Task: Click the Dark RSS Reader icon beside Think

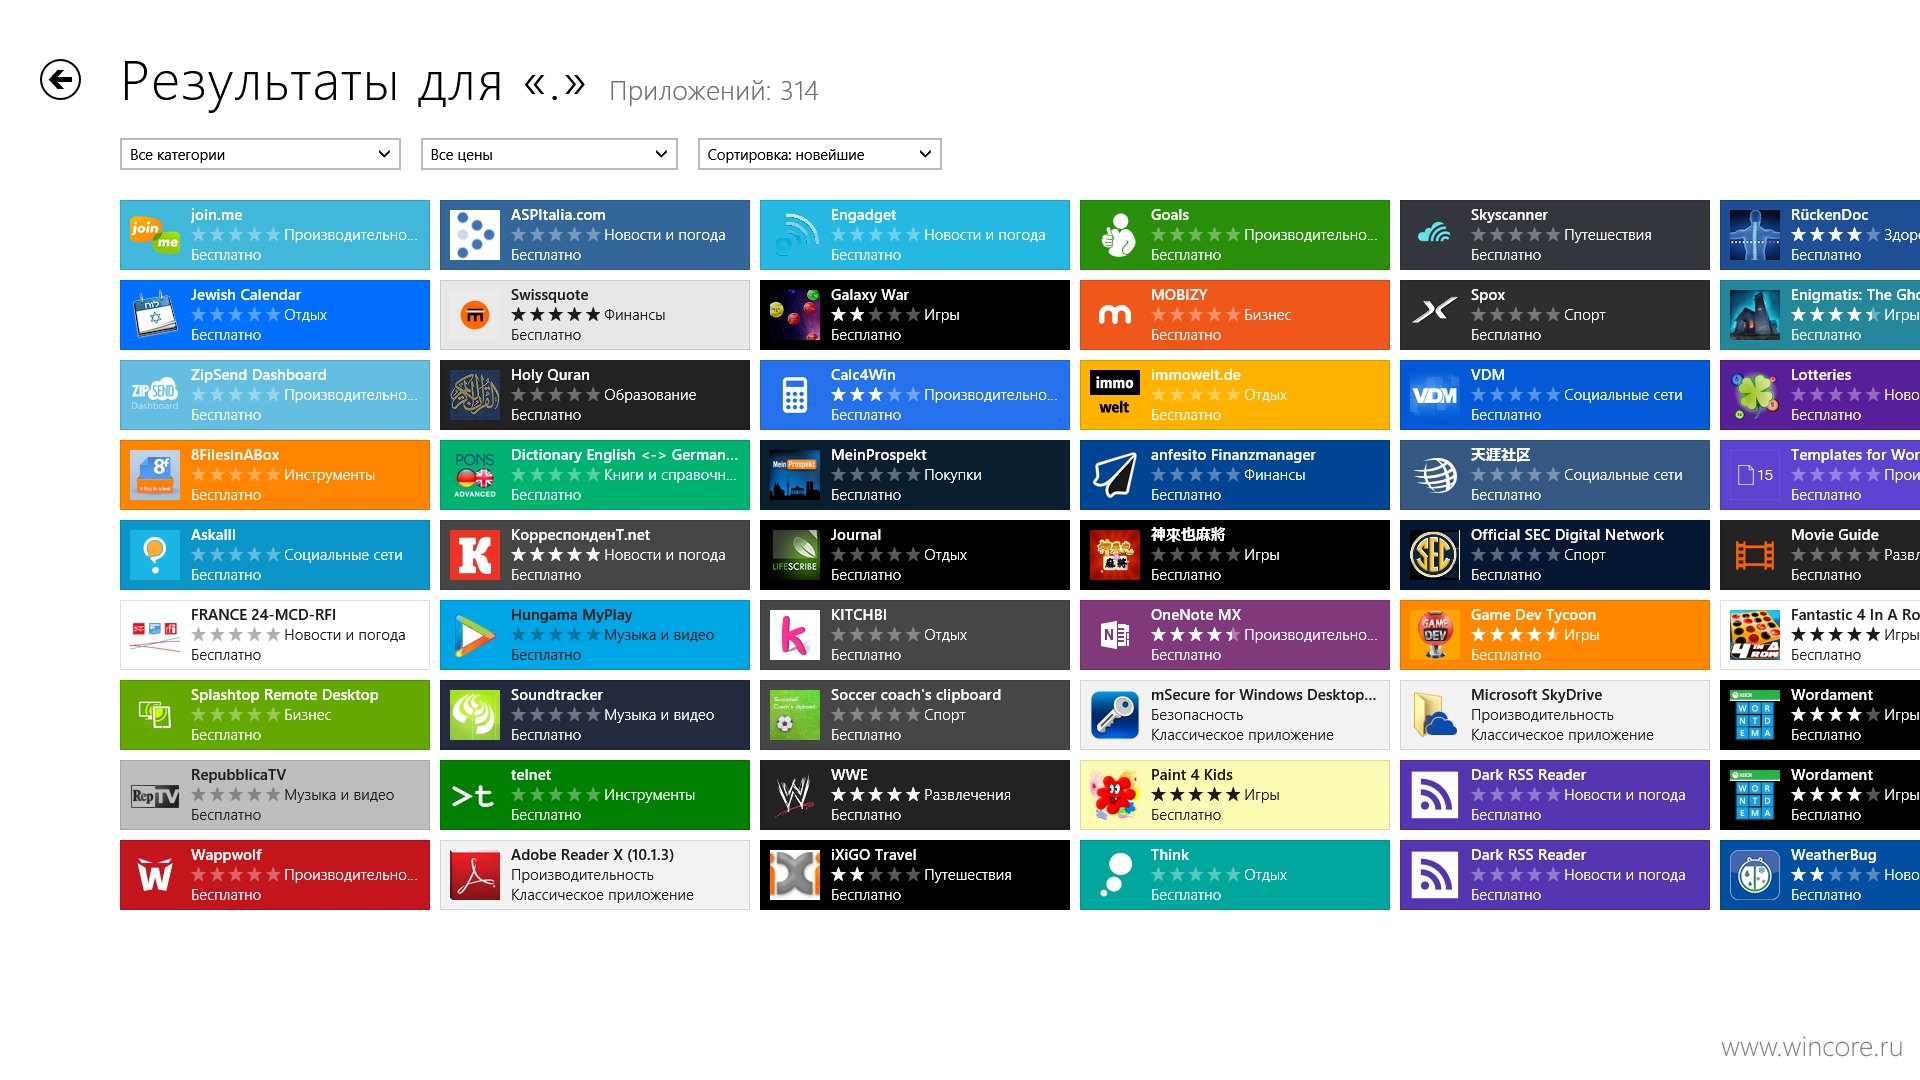Action: (1435, 875)
